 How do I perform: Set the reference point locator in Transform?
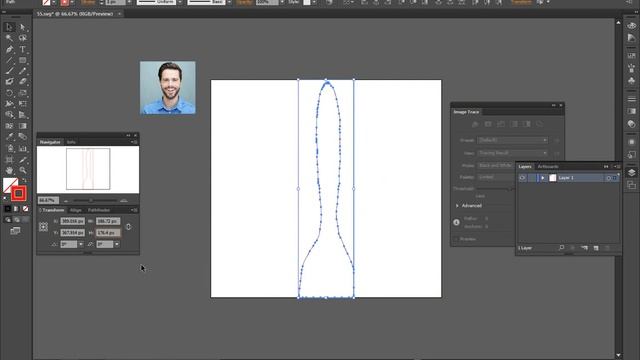[43, 227]
